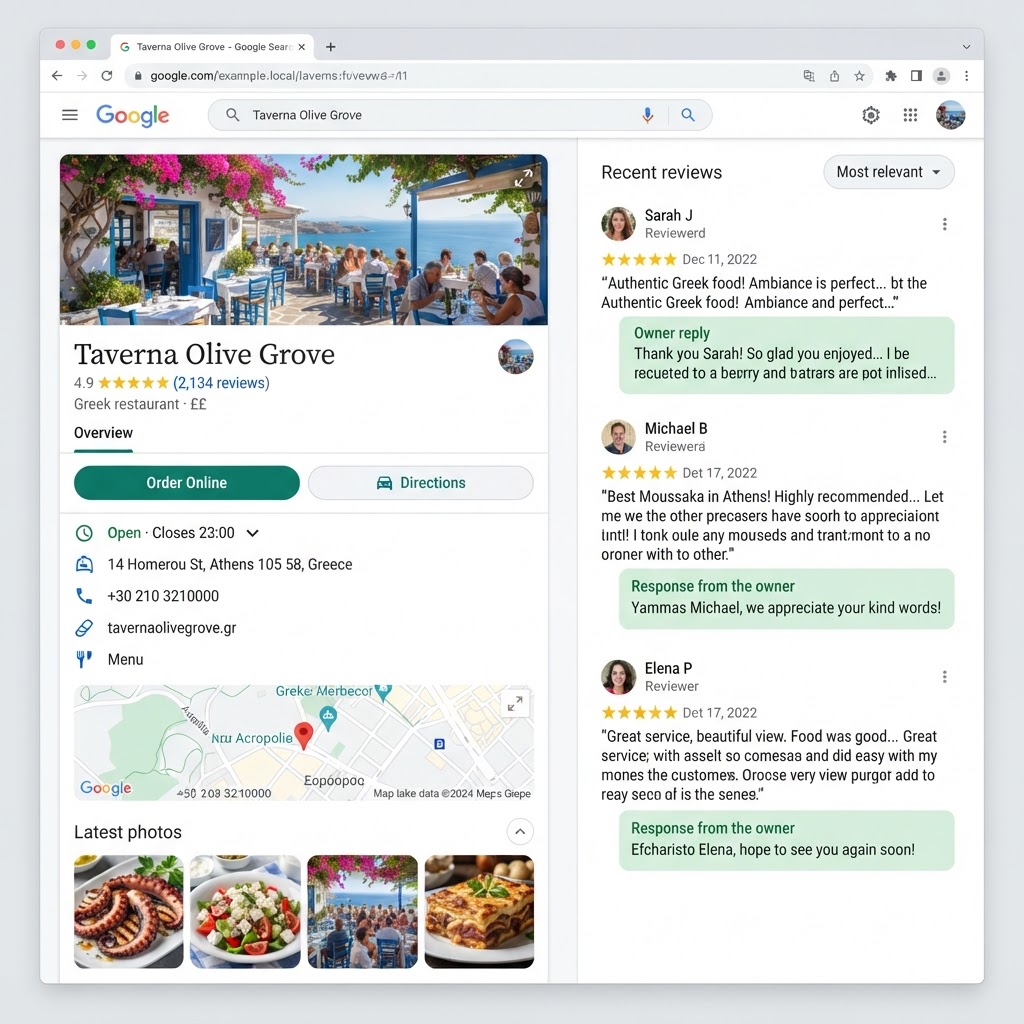1024x1024 pixels.
Task: Click Sarah J's reviewer avatar
Action: coord(618,224)
